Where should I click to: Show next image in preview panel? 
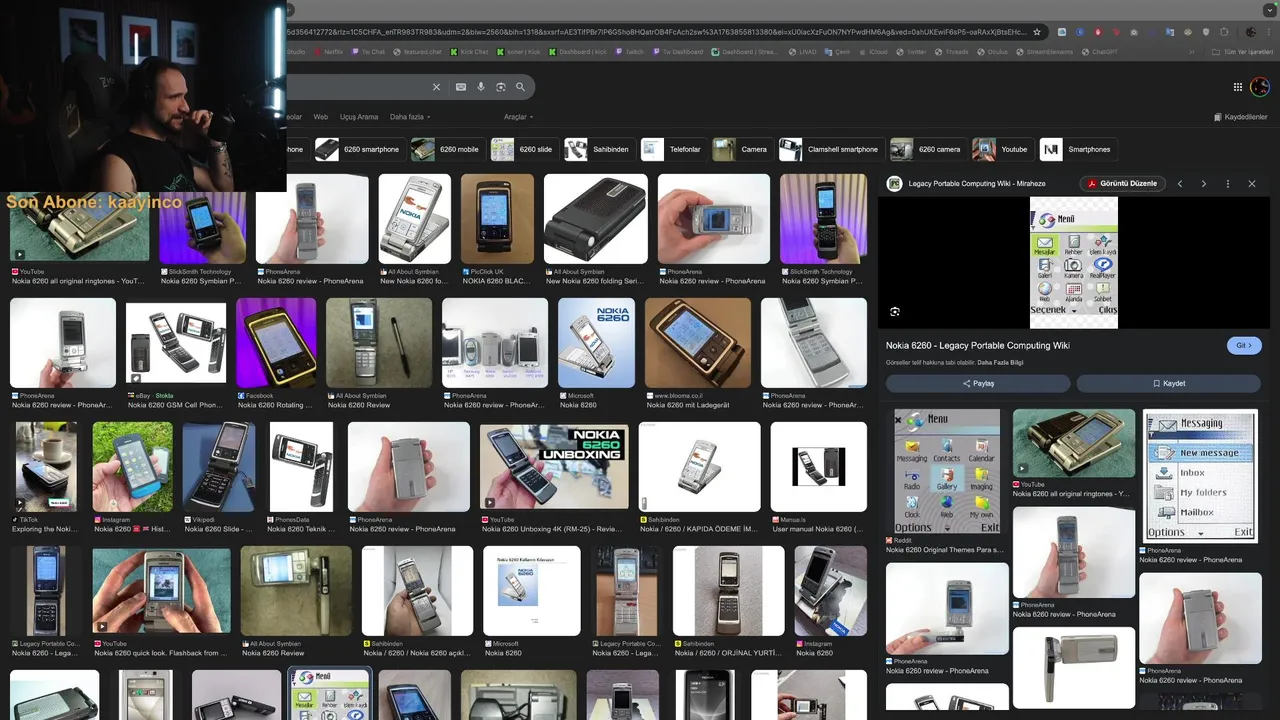(x=1203, y=184)
